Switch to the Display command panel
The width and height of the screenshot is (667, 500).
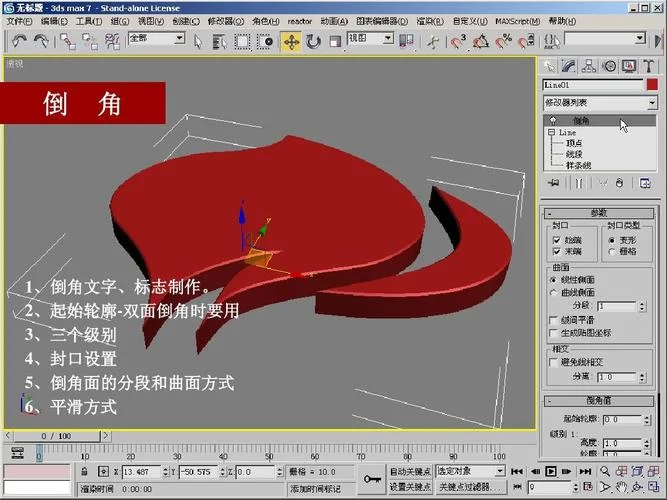click(x=629, y=66)
